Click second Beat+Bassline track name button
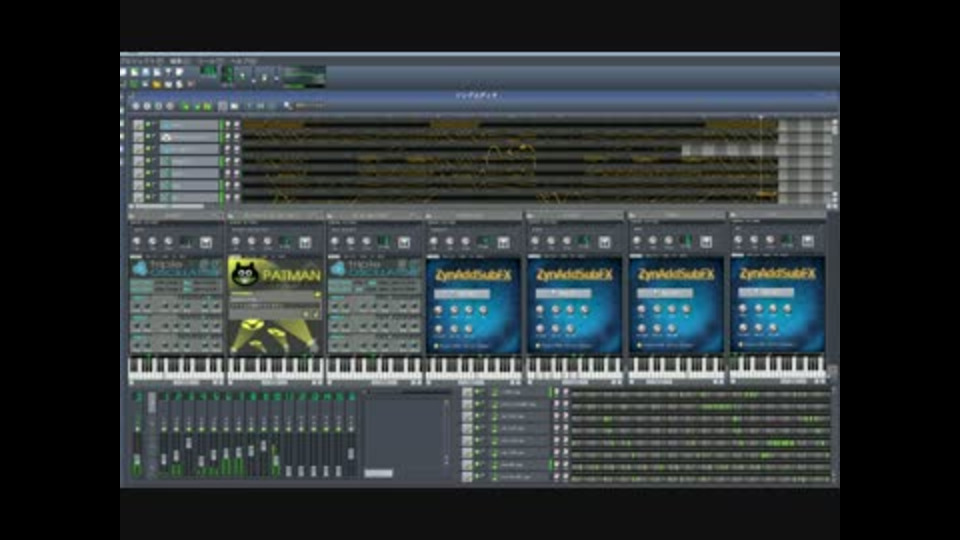Screen dimensions: 960x540 pyautogui.click(x=521, y=405)
